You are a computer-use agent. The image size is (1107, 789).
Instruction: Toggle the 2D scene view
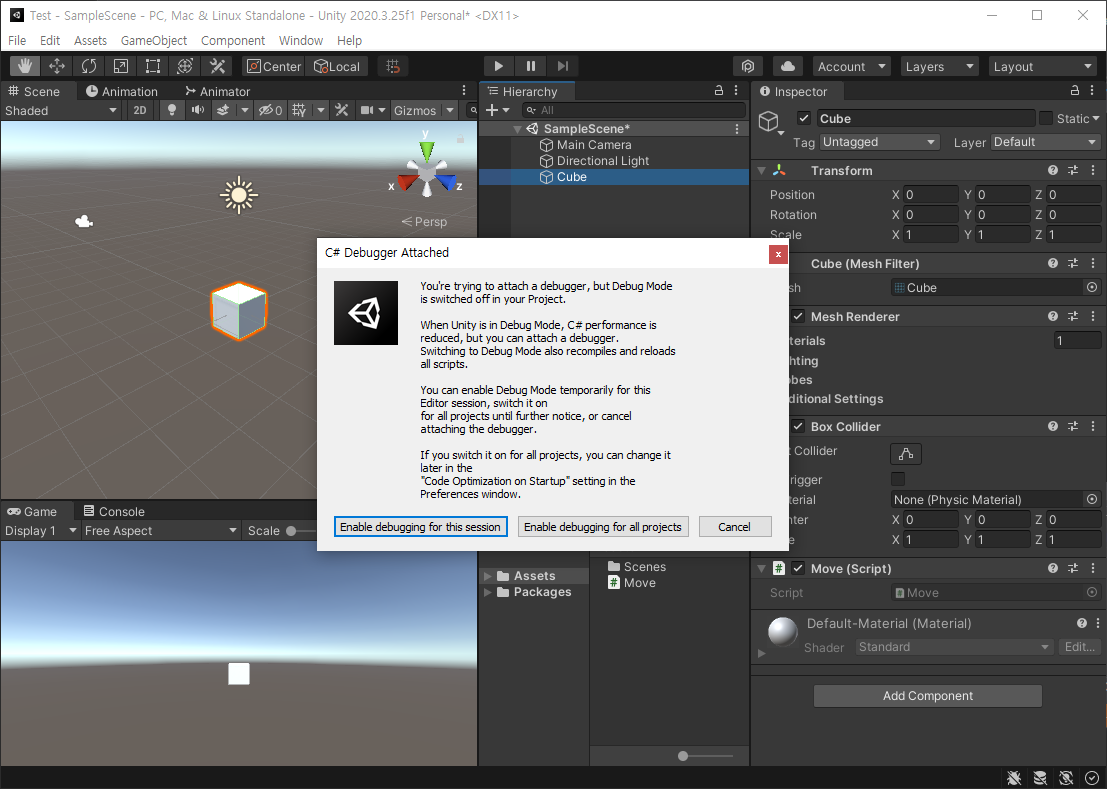click(x=140, y=110)
